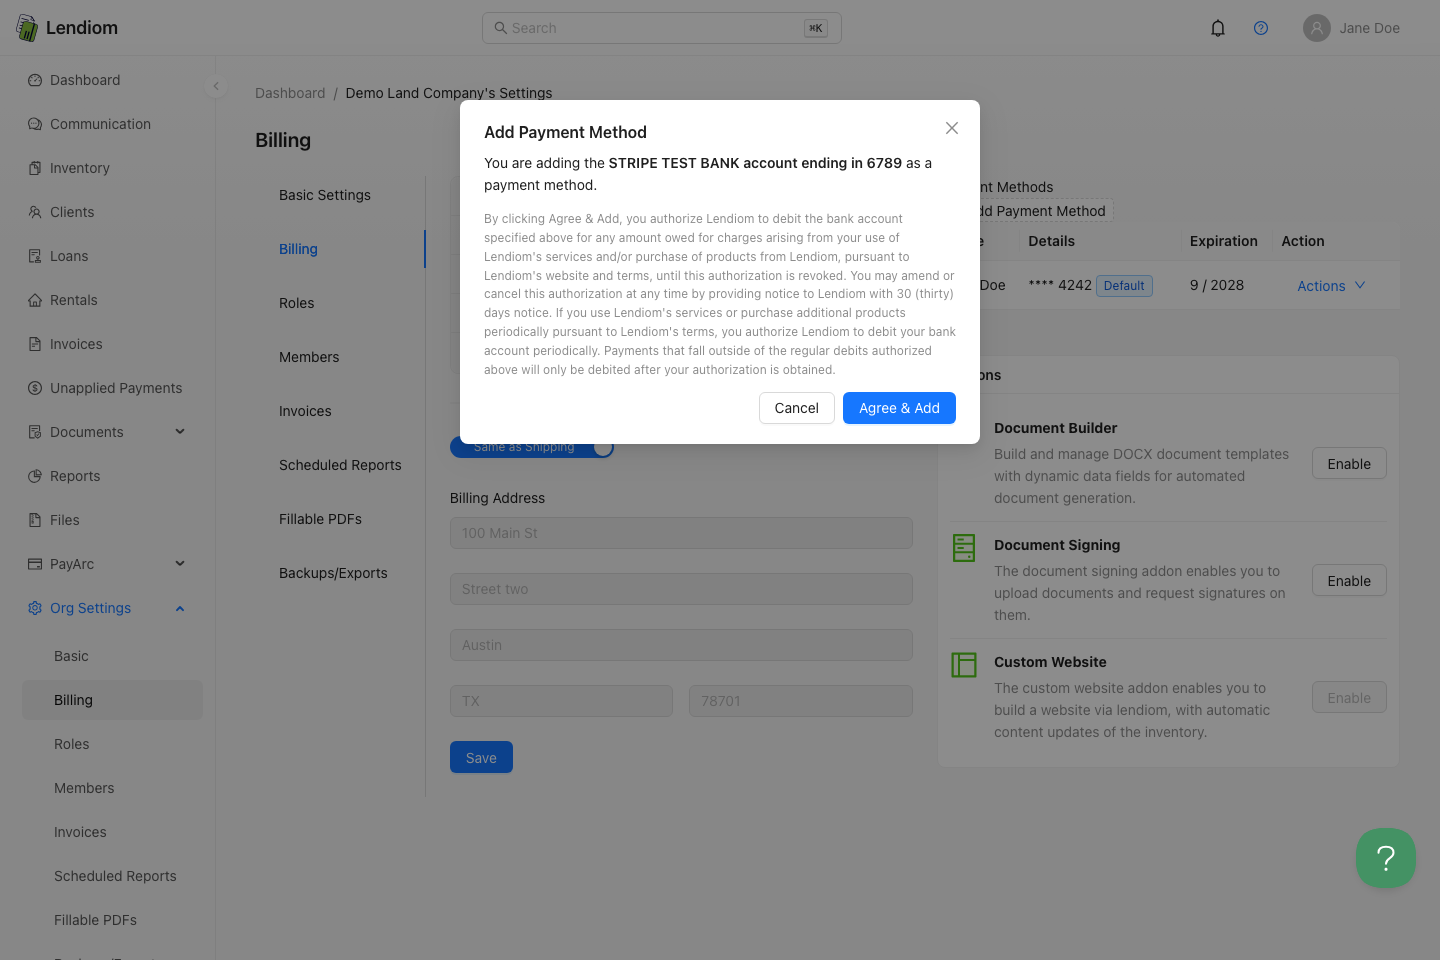Screen dimensions: 1440x960
Task: Open Billing under Org Settings sidebar
Action: [112, 700]
